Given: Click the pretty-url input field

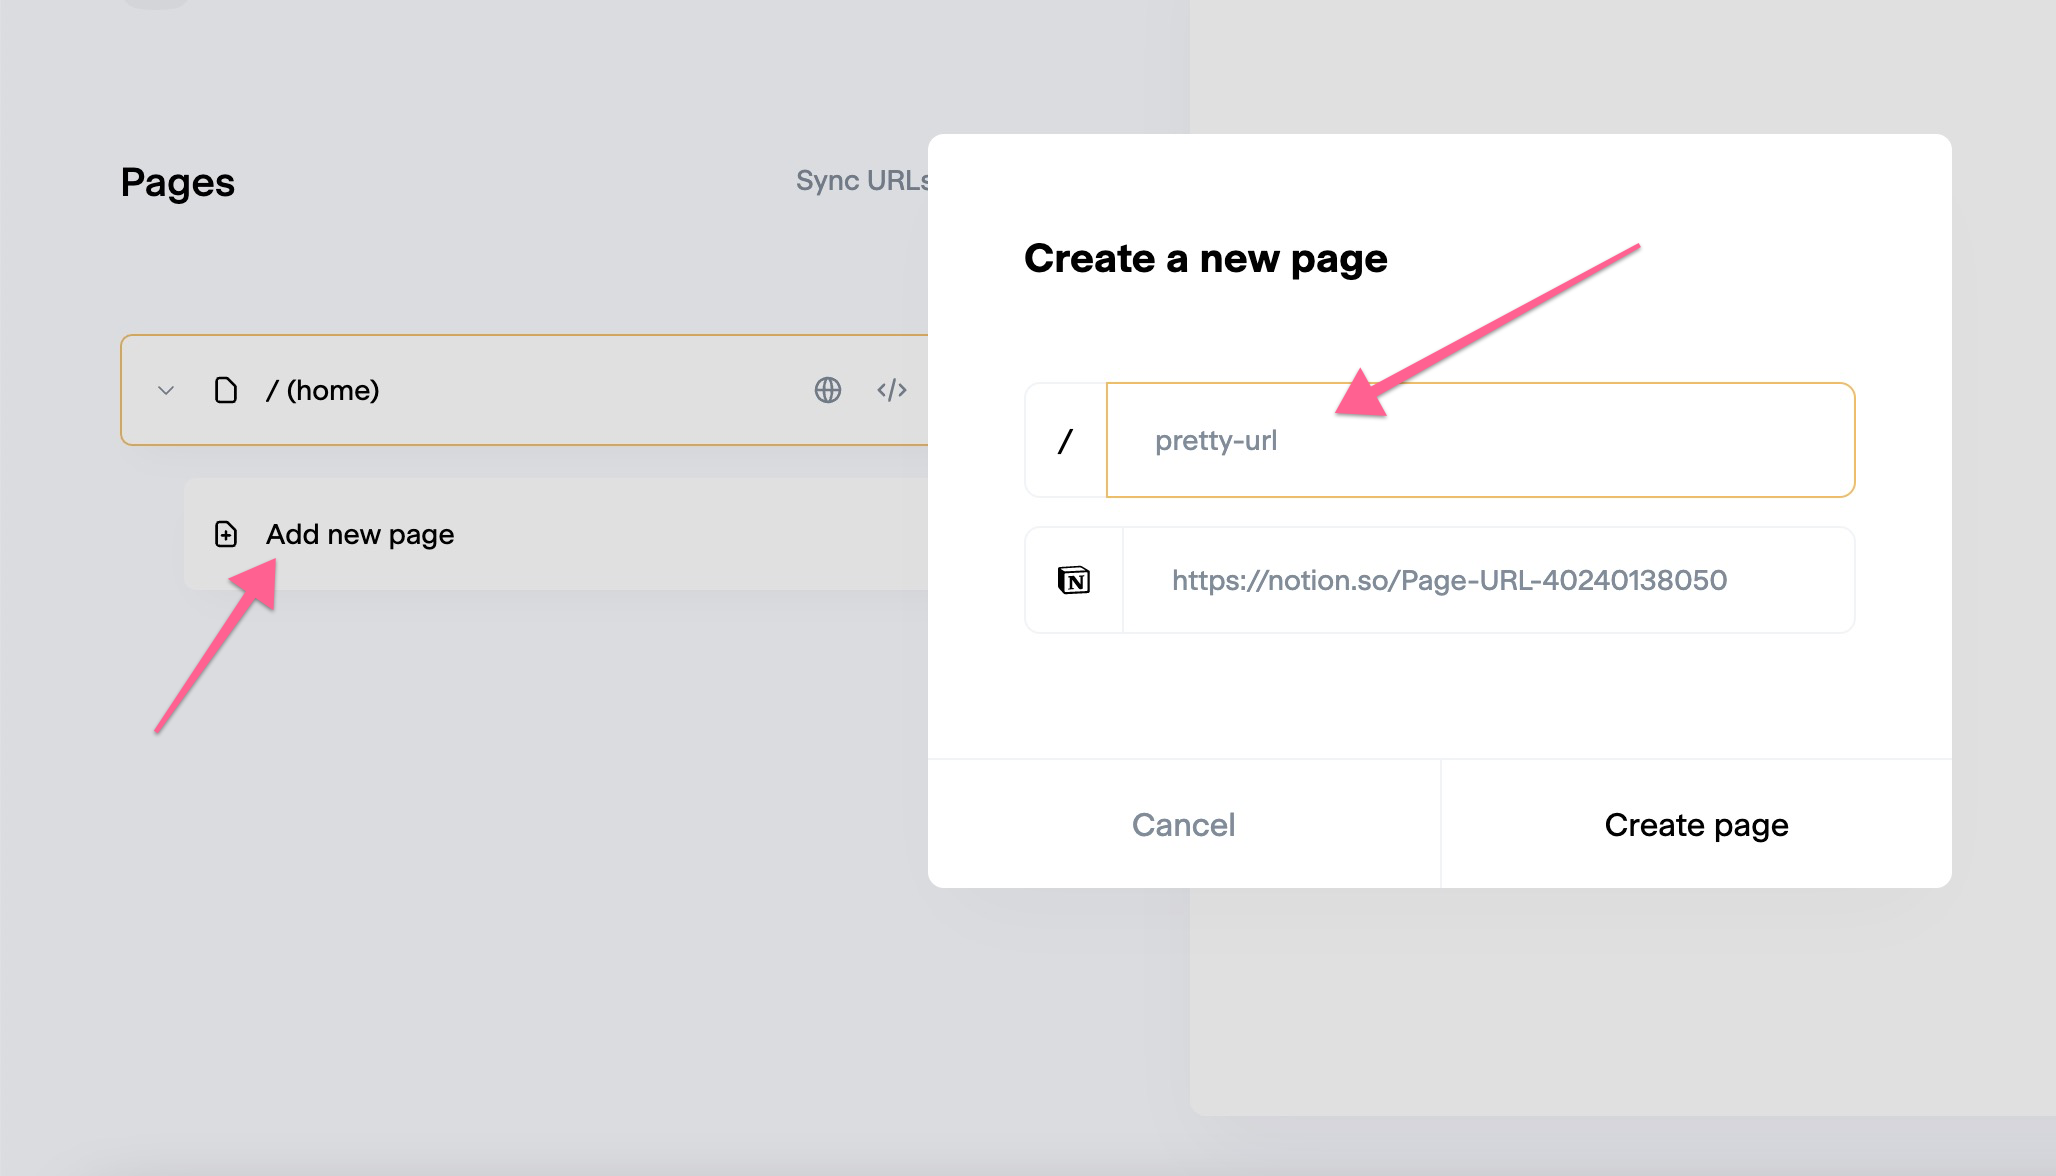Looking at the screenshot, I should [1479, 440].
